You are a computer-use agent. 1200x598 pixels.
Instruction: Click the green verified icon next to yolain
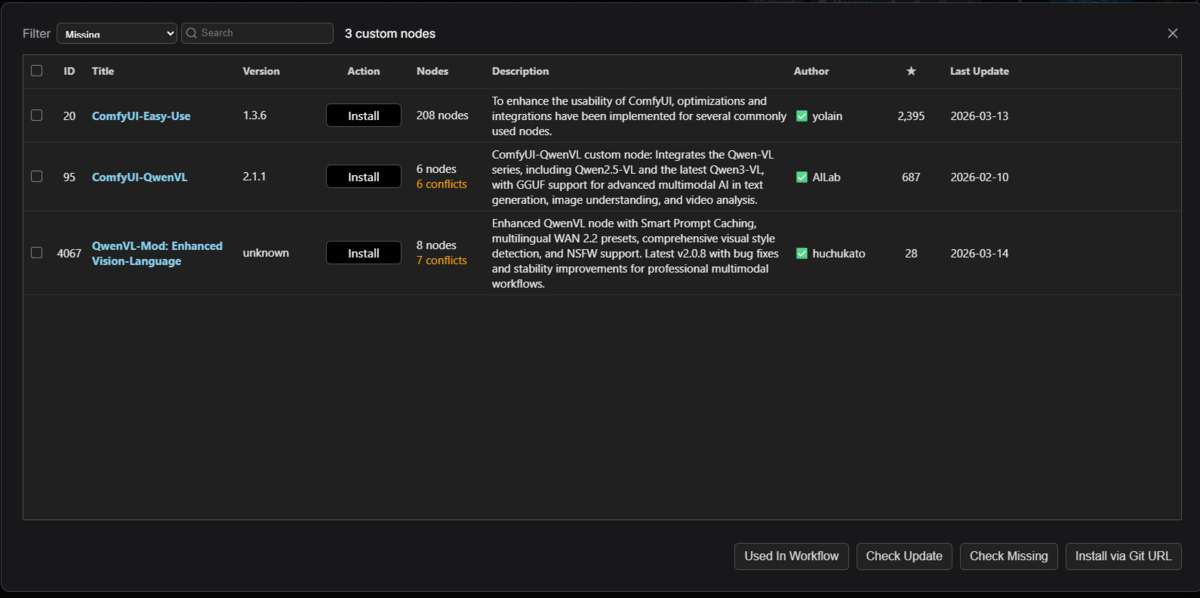[x=802, y=116]
